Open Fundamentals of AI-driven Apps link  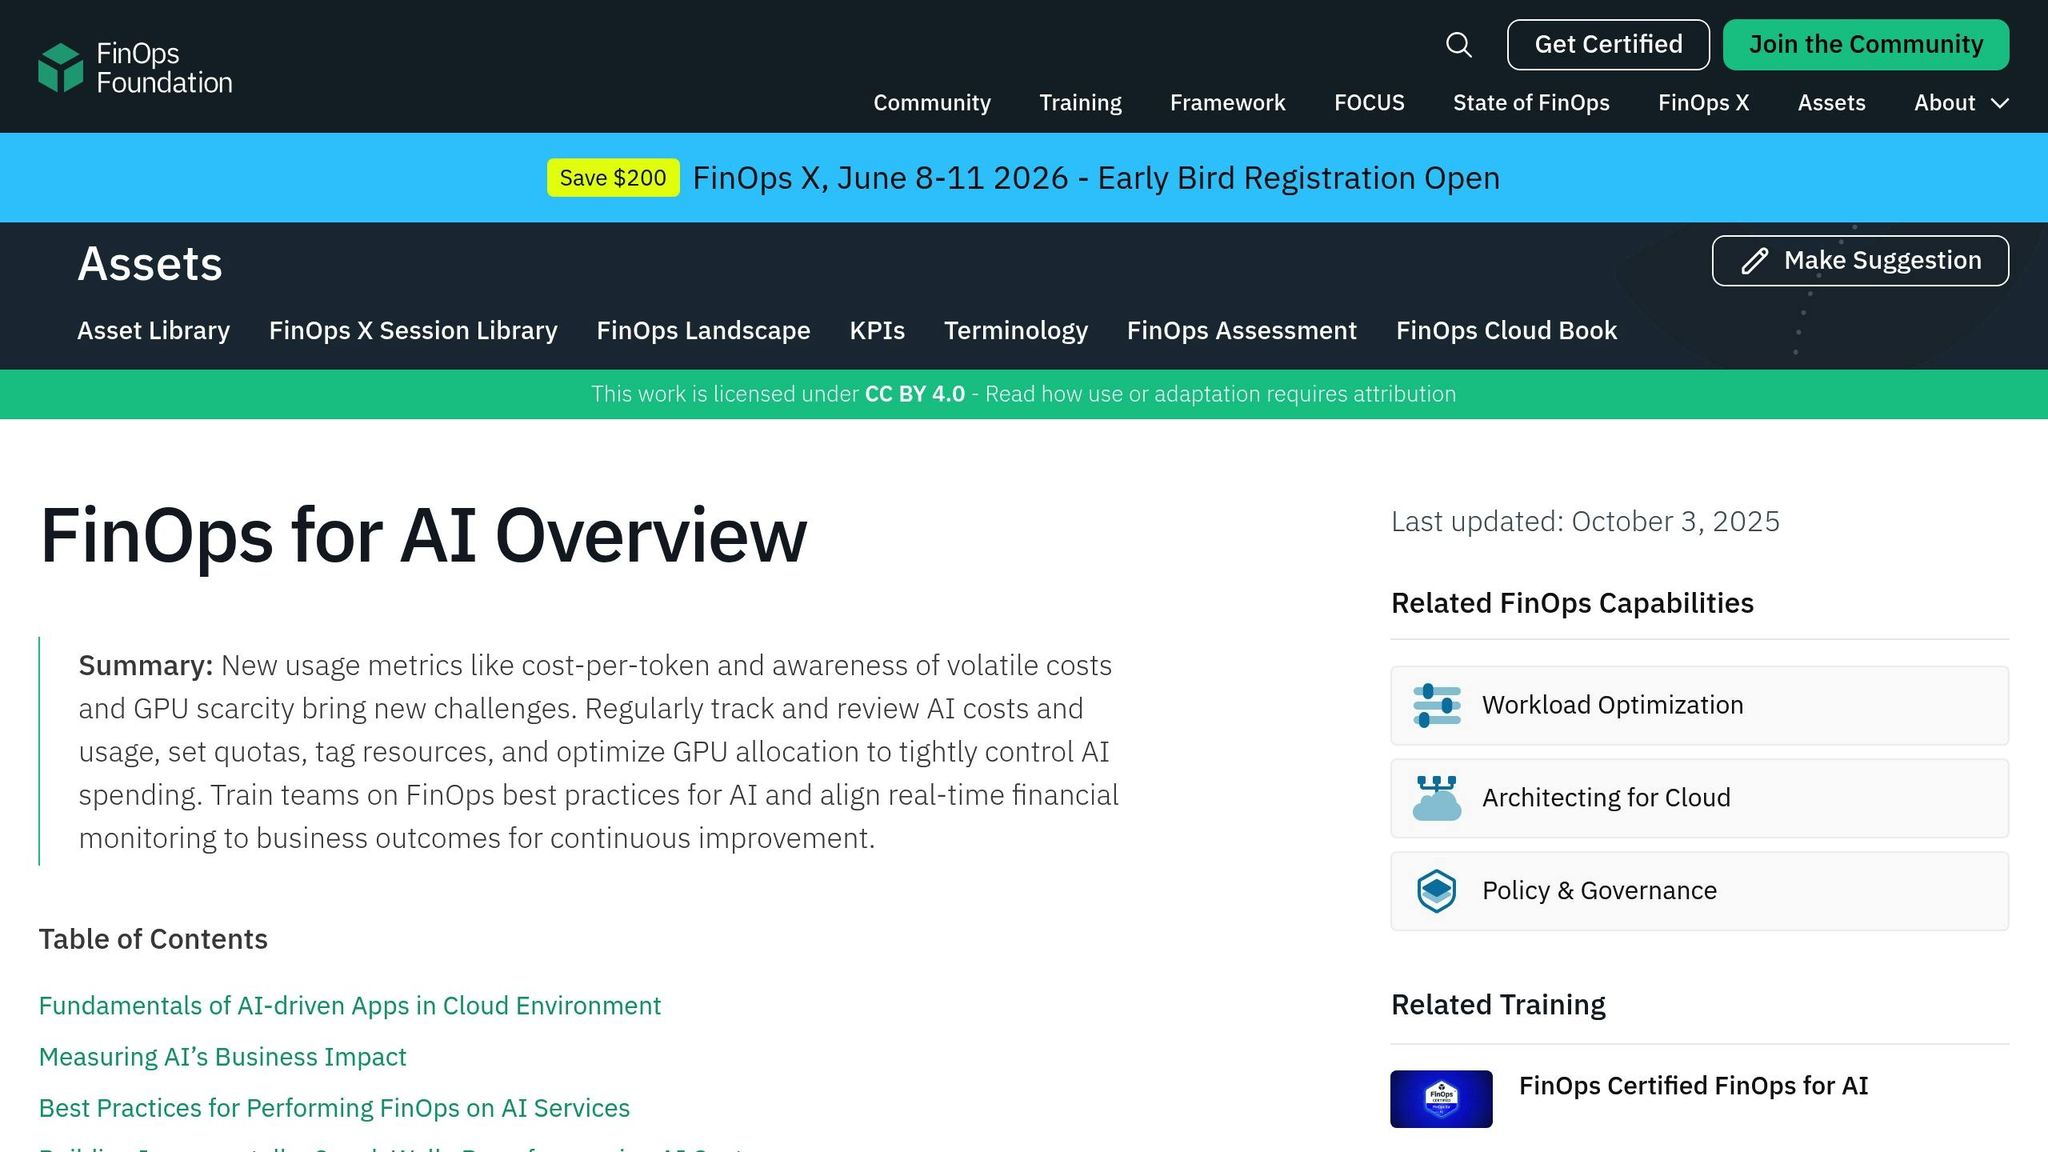click(x=350, y=1006)
